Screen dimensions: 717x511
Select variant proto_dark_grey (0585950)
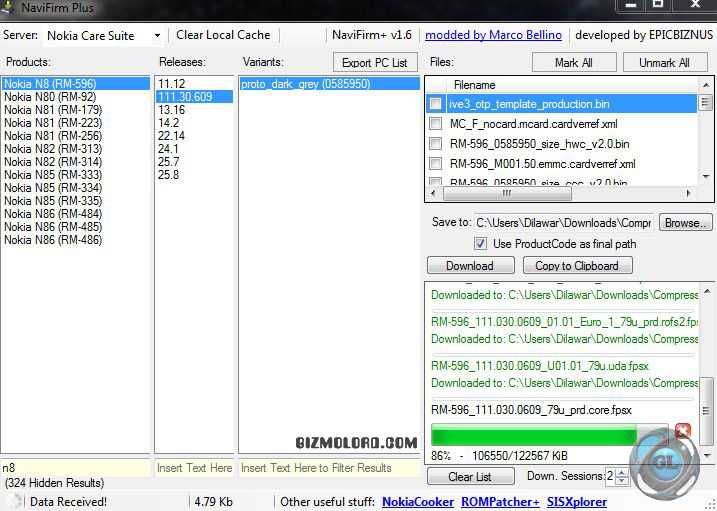[x=329, y=84]
